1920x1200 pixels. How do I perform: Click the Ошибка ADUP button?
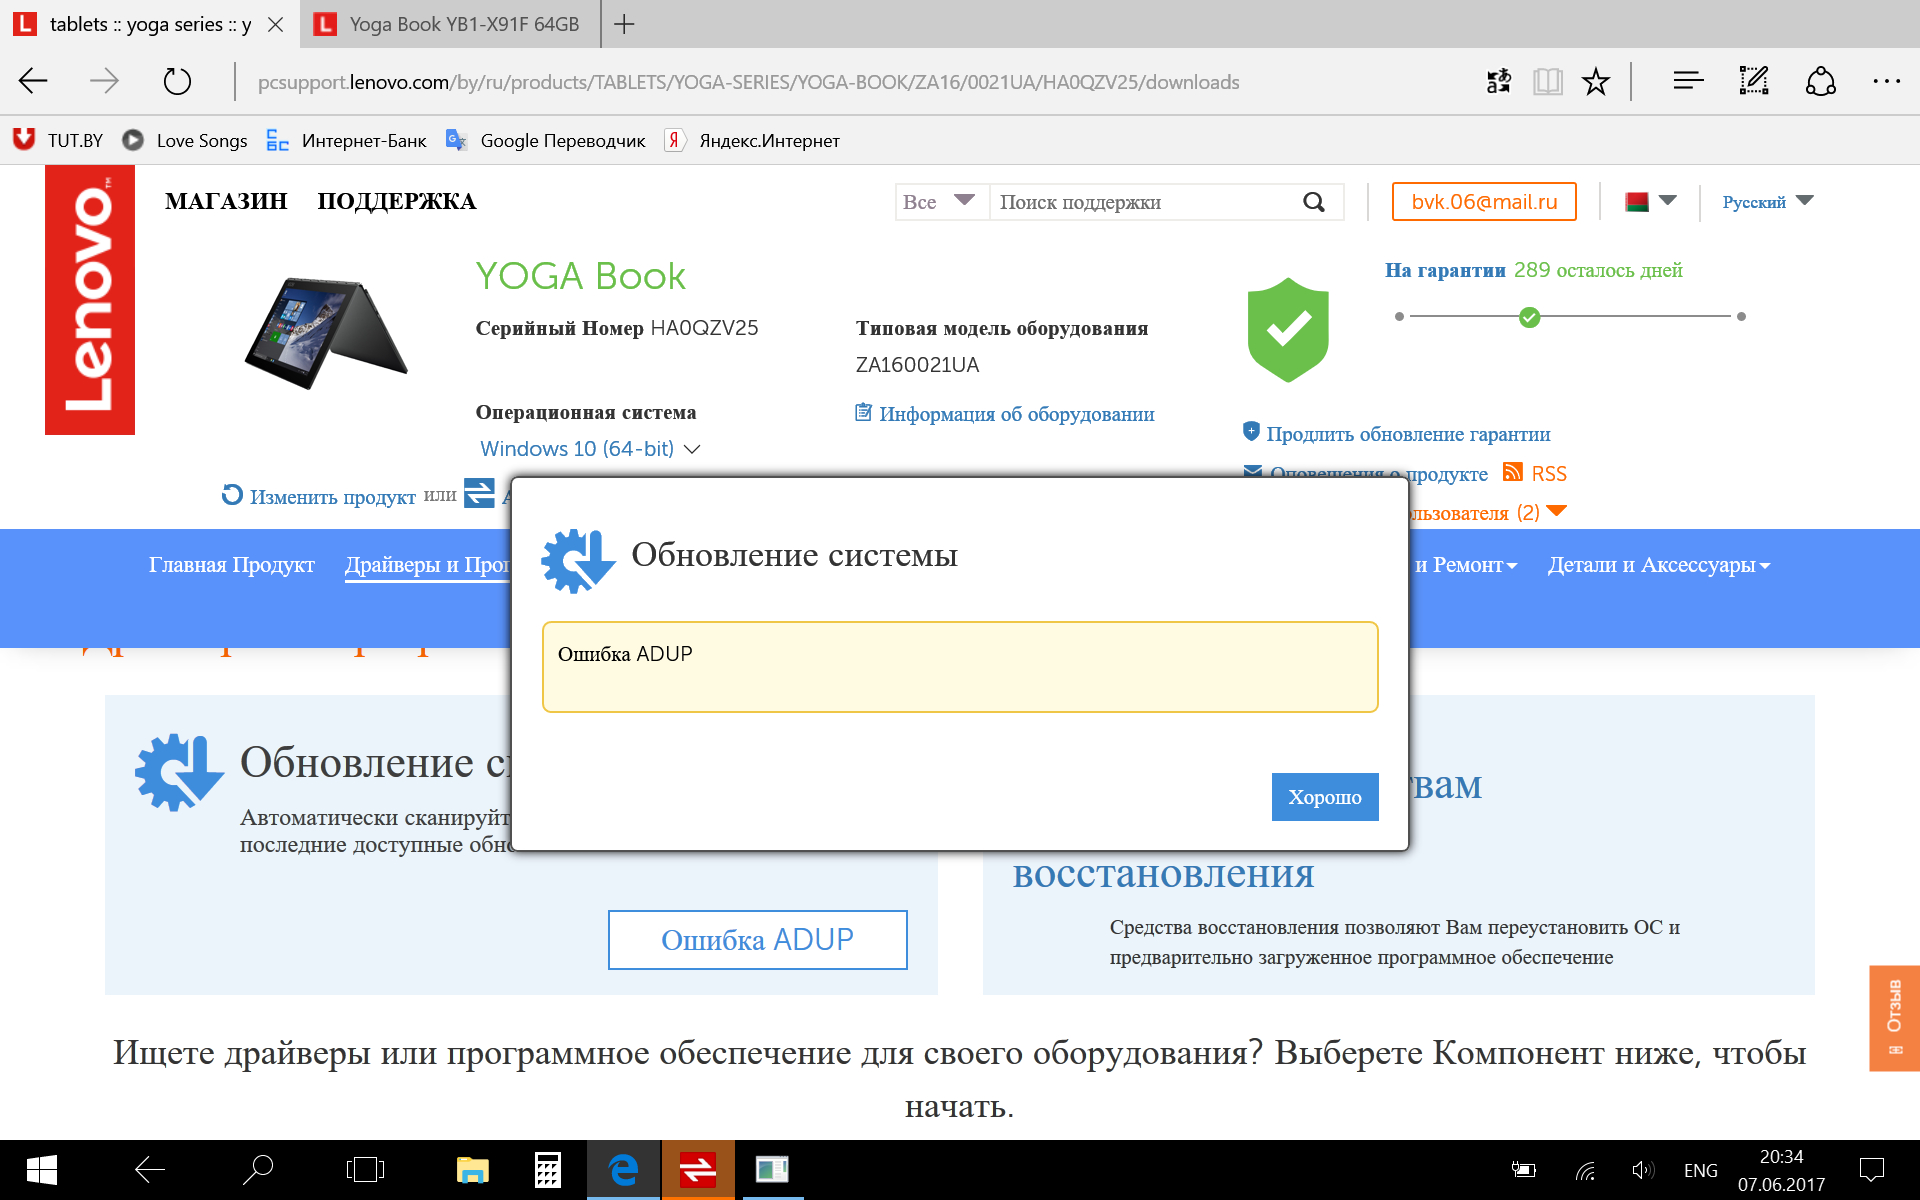tap(757, 940)
